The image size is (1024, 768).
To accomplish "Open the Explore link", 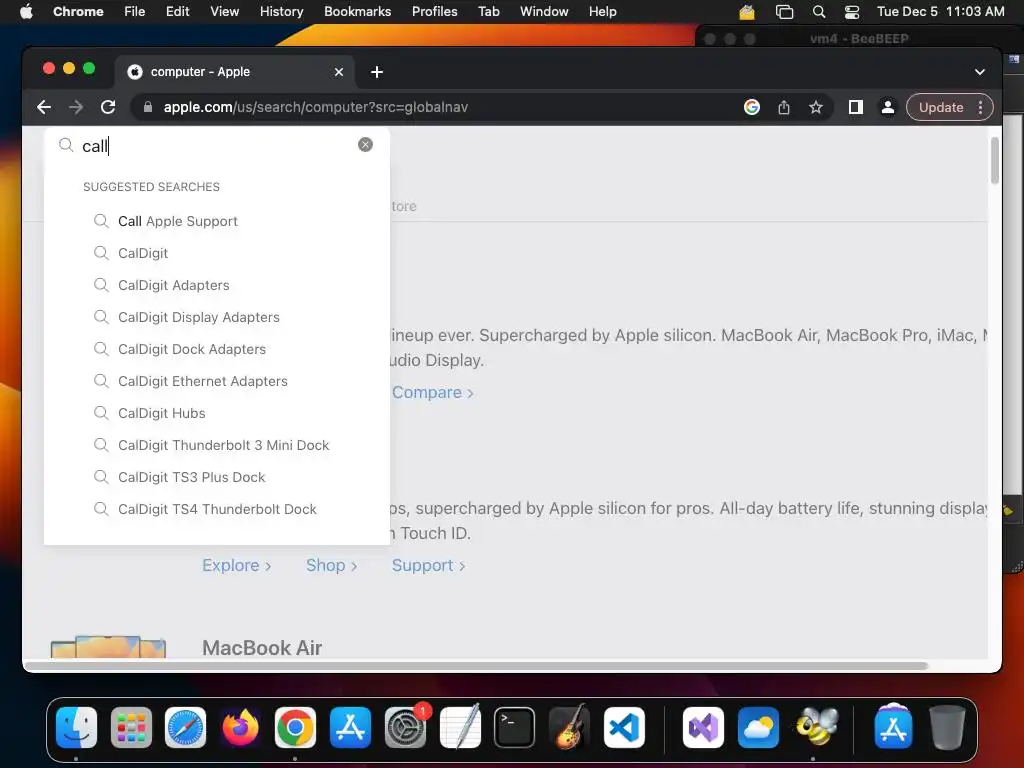I will pos(236,566).
